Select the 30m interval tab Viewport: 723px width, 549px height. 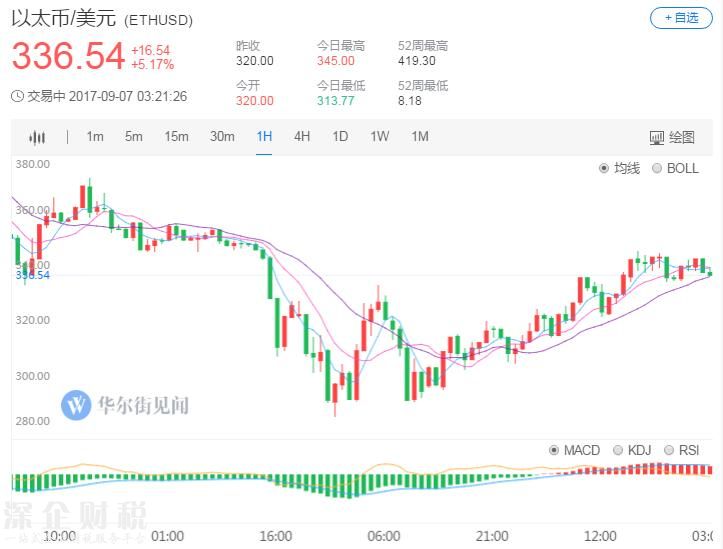pos(222,136)
